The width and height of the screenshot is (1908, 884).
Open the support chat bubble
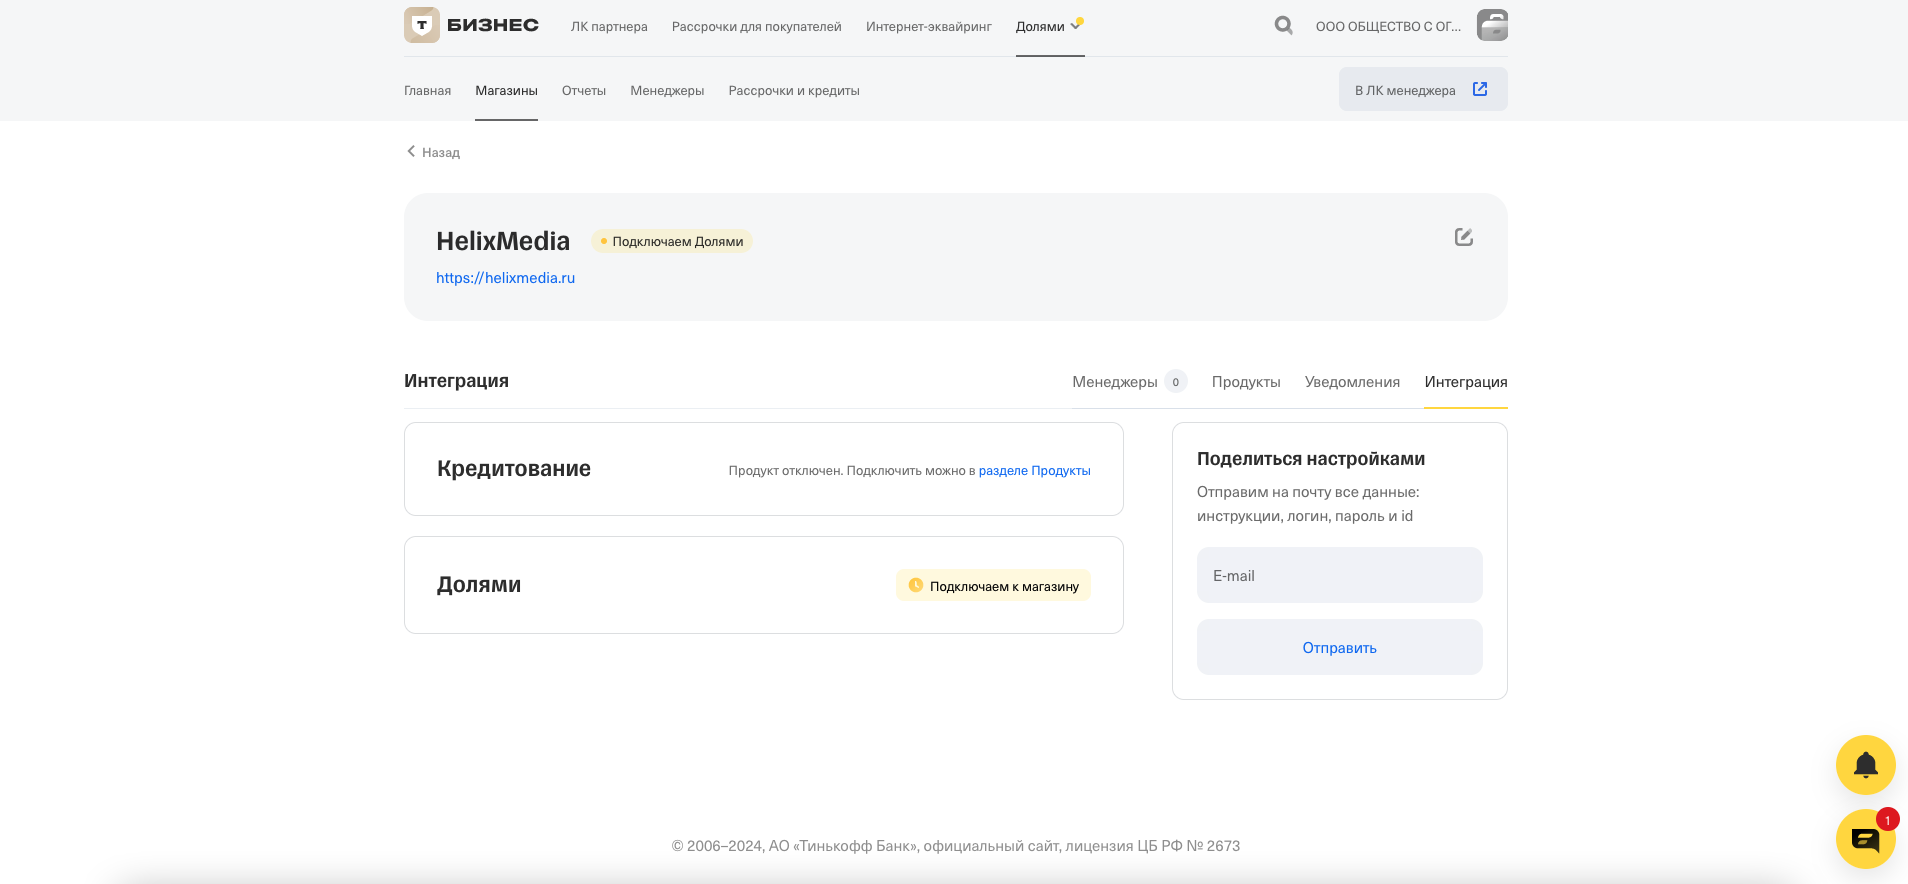click(x=1866, y=839)
